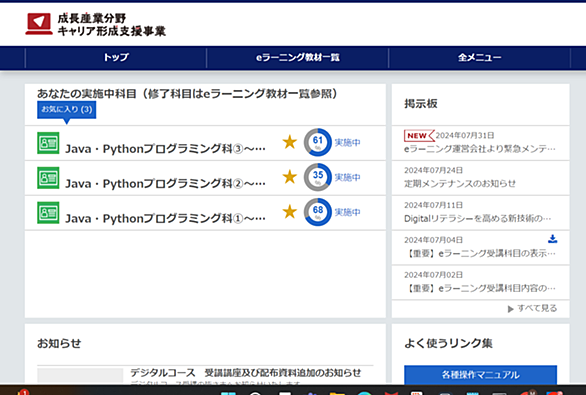Toggle favorite star for プログラミング科①
The width and height of the screenshot is (586, 395).
pyautogui.click(x=290, y=212)
